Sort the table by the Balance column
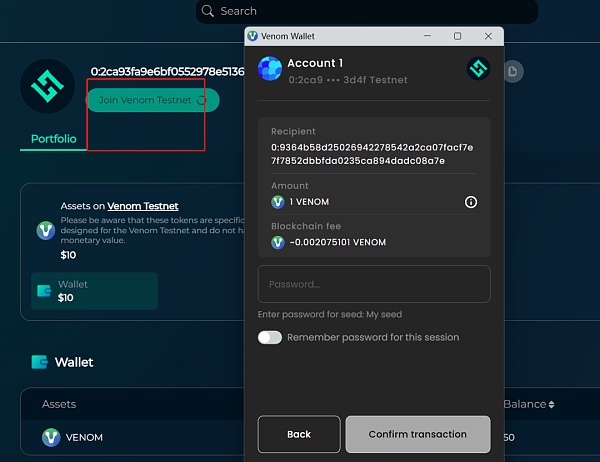Image resolution: width=600 pixels, height=462 pixels. (x=529, y=404)
